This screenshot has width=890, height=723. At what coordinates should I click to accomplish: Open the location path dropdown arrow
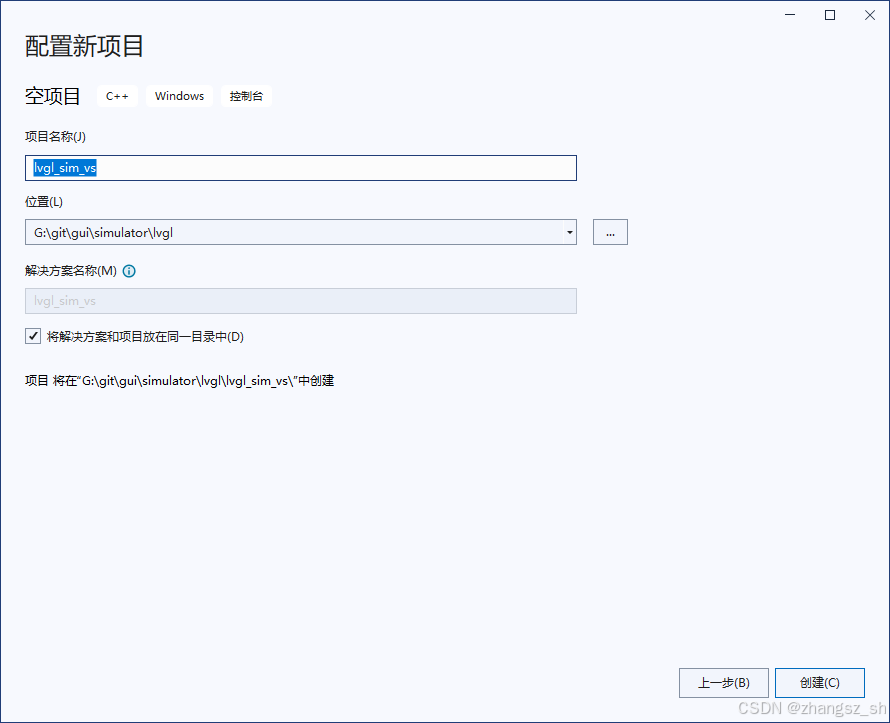click(569, 232)
